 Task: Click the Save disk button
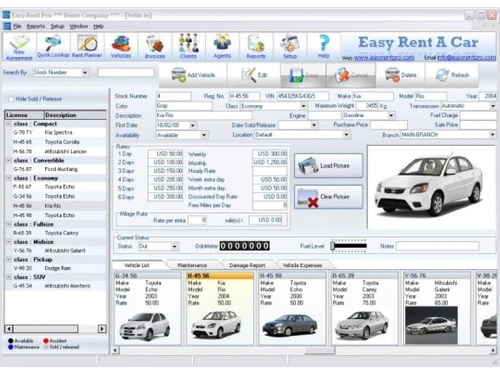(x=303, y=75)
